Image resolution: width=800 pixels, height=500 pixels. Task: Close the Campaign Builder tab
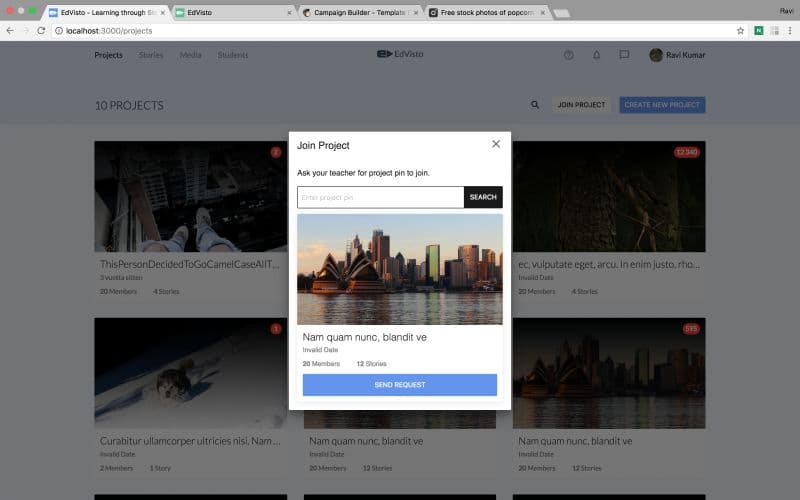(415, 13)
